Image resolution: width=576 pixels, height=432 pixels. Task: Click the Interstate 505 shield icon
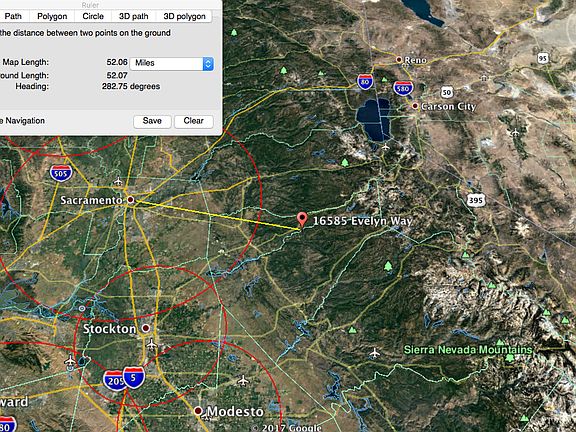[x=61, y=173]
